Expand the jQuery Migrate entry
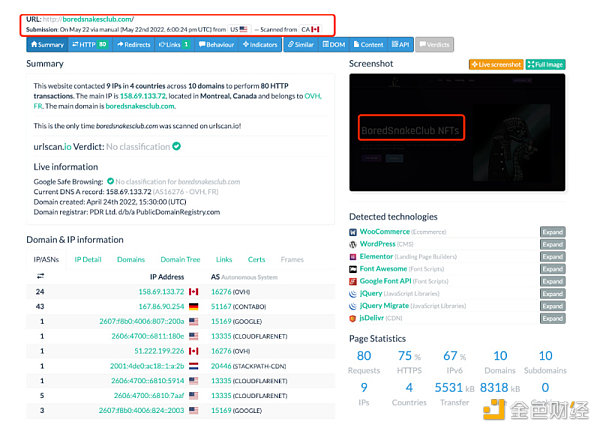Image resolution: width=600 pixels, height=431 pixels. click(x=552, y=307)
